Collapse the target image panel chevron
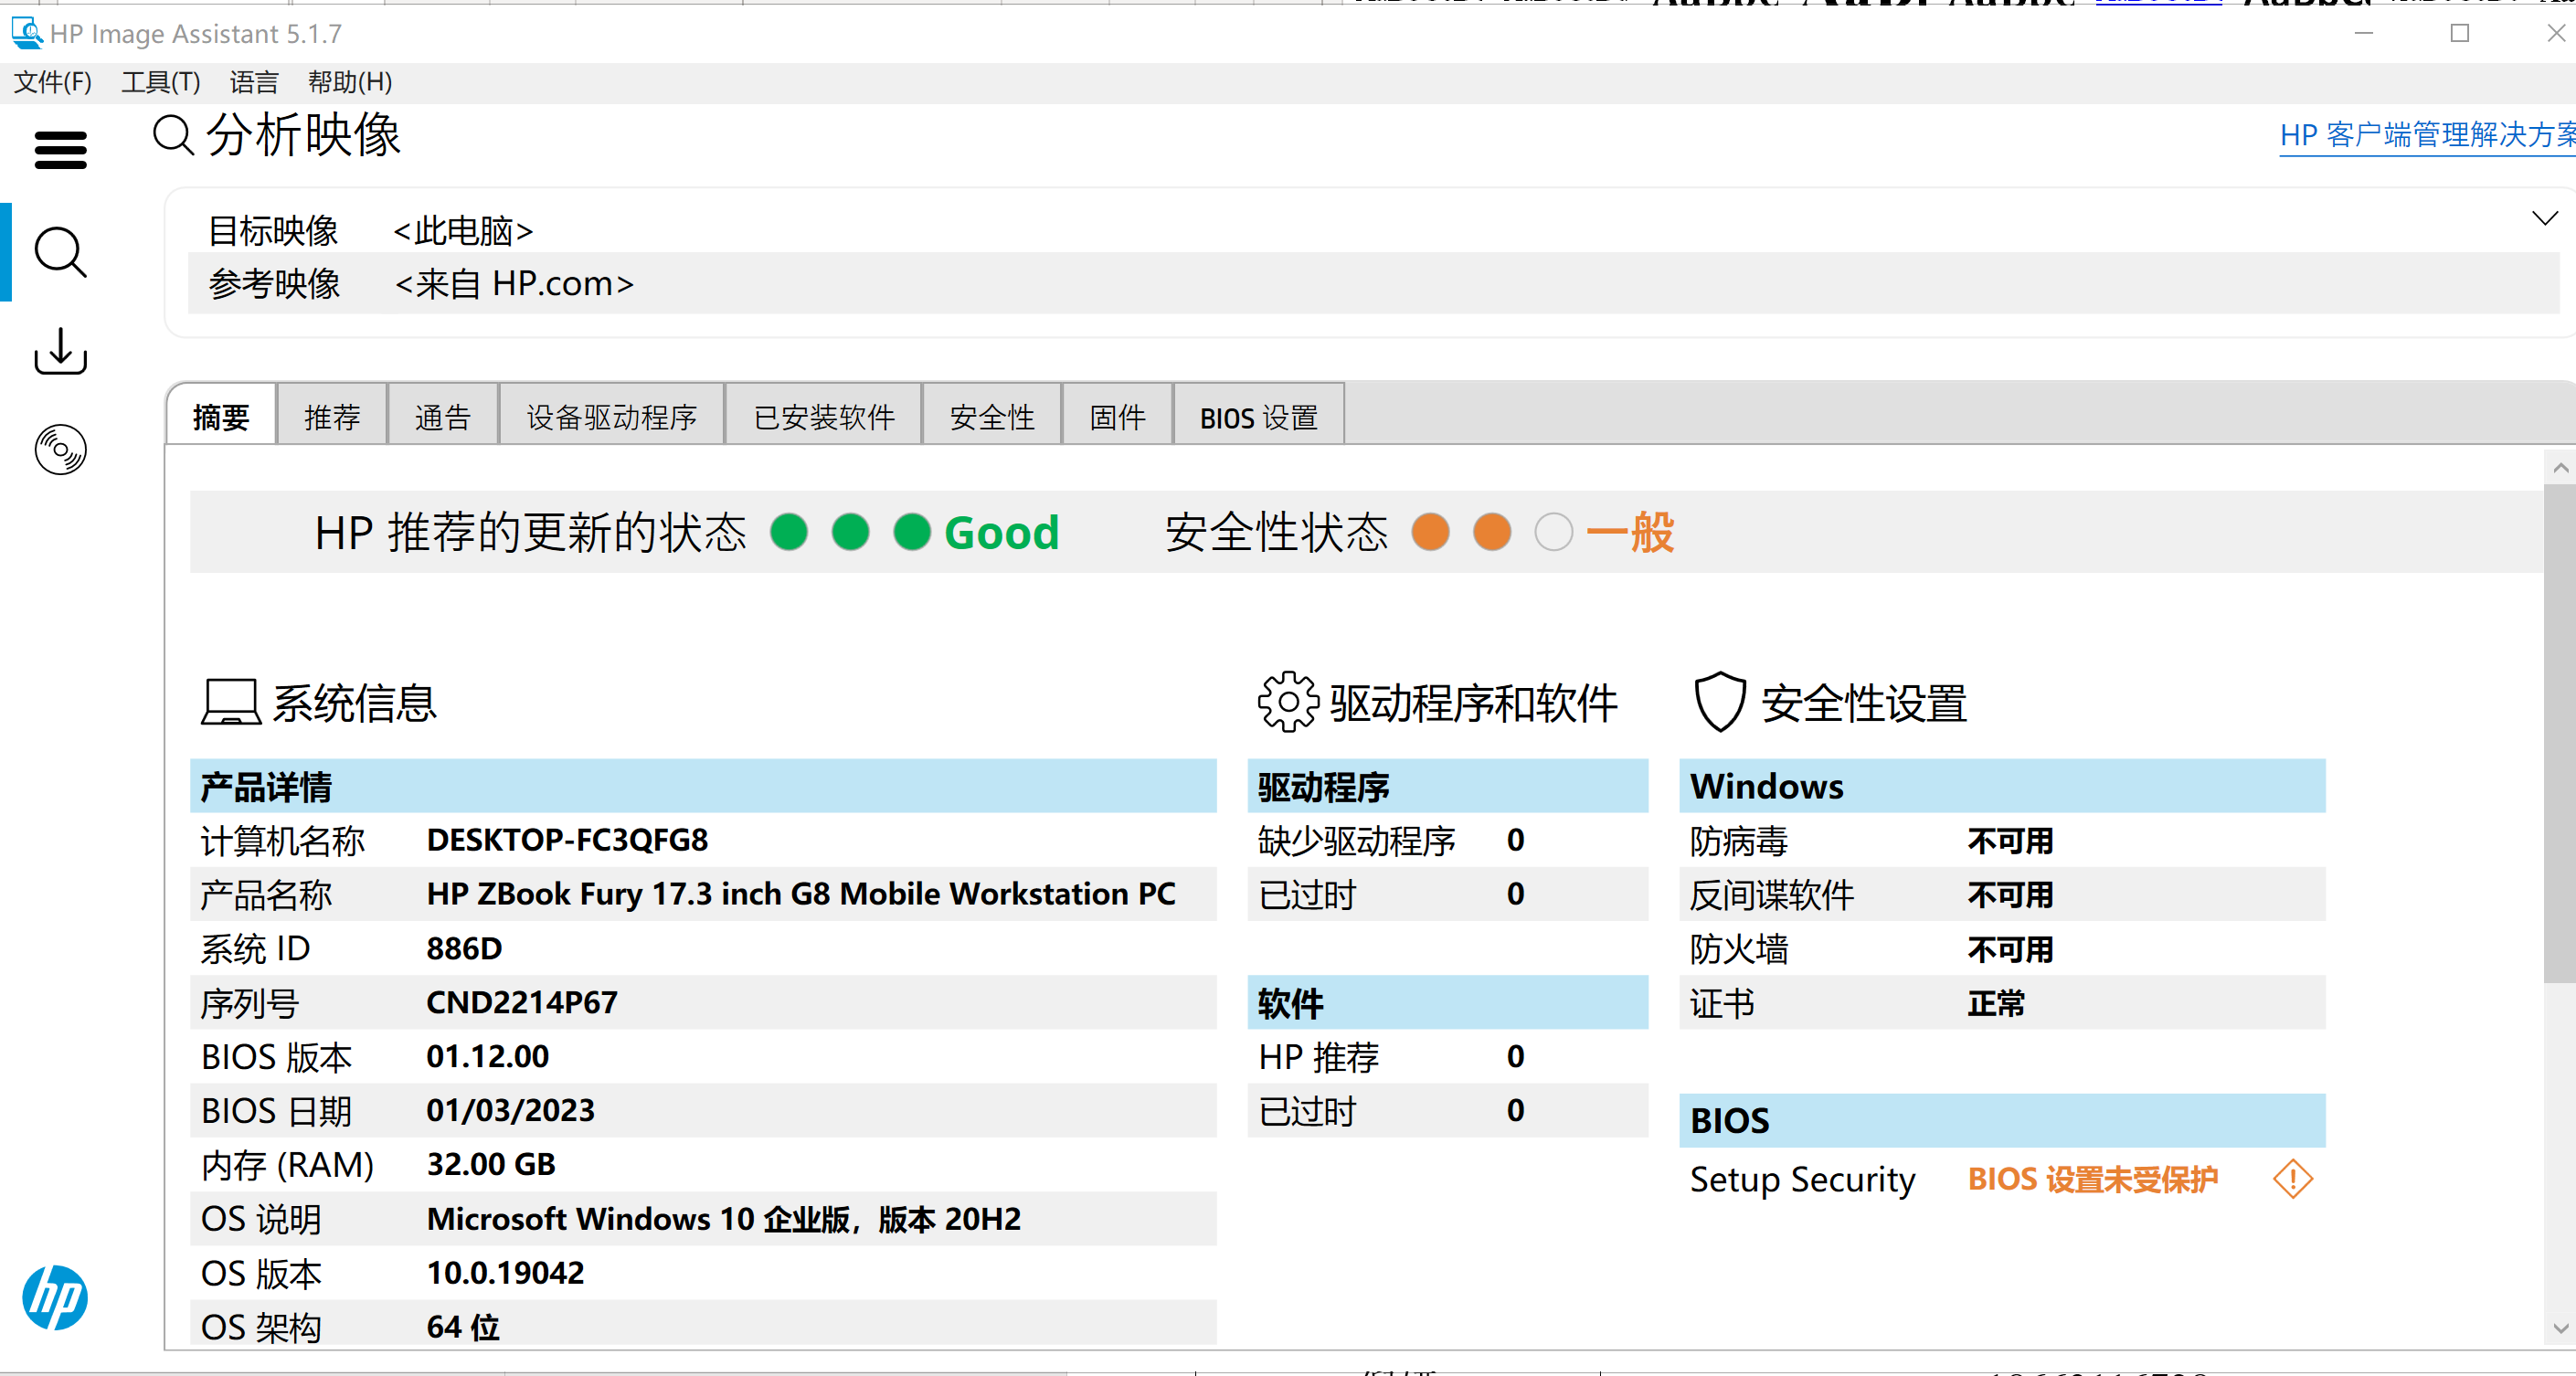 [x=2545, y=218]
